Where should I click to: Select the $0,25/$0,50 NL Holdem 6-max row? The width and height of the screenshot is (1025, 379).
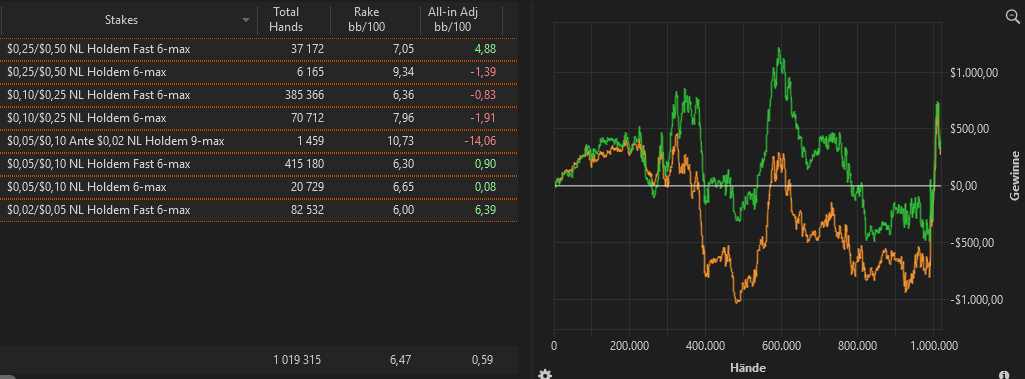[x=259, y=72]
